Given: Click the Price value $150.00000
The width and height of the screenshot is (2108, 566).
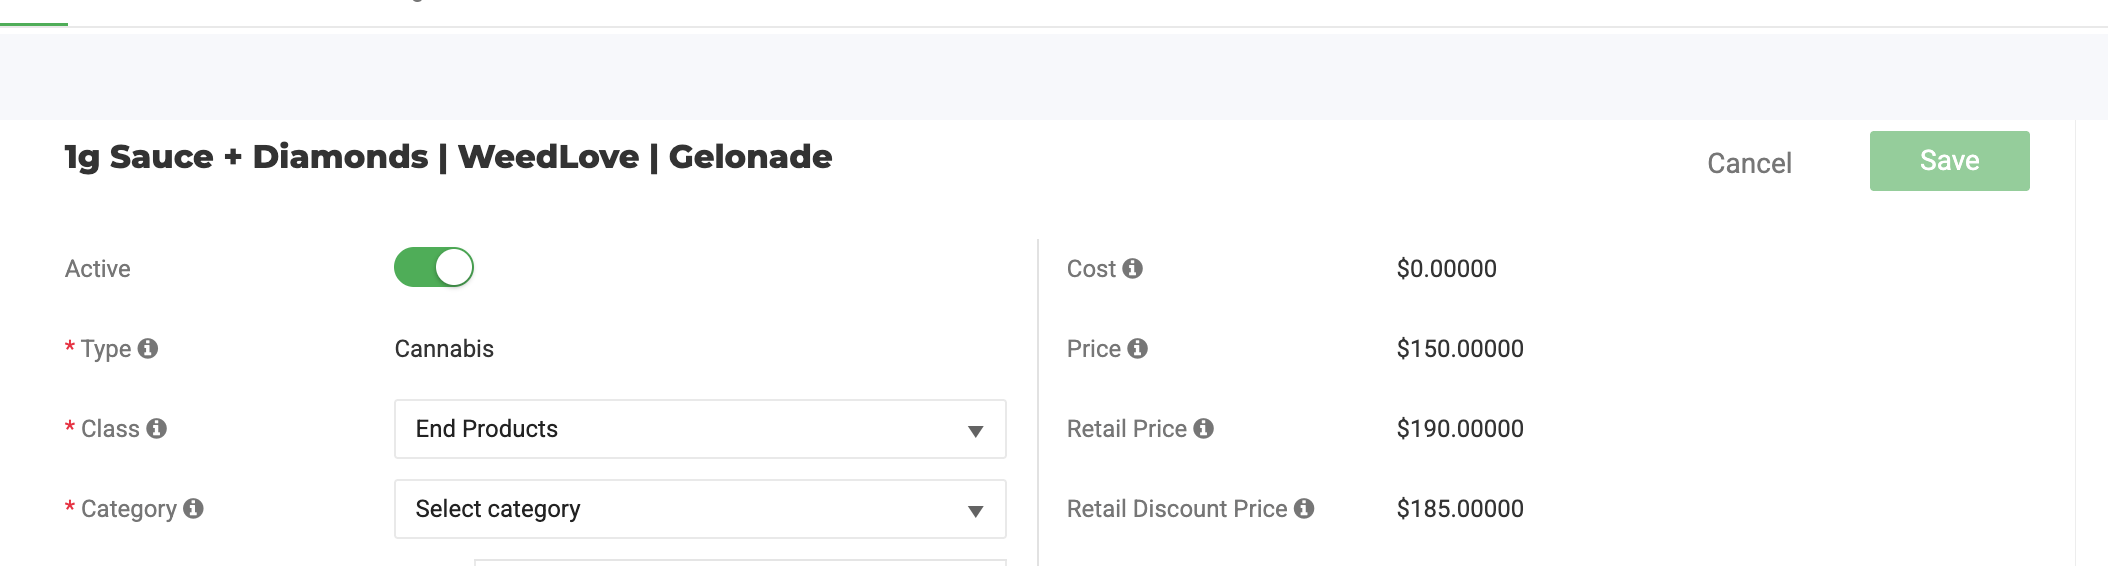Looking at the screenshot, I should pos(1460,349).
